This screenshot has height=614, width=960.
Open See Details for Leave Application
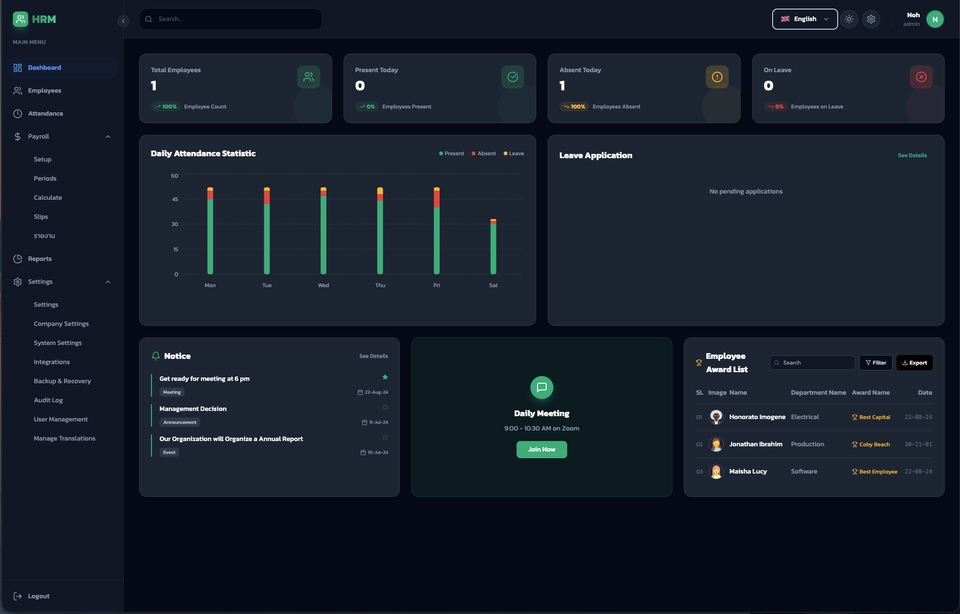(912, 155)
